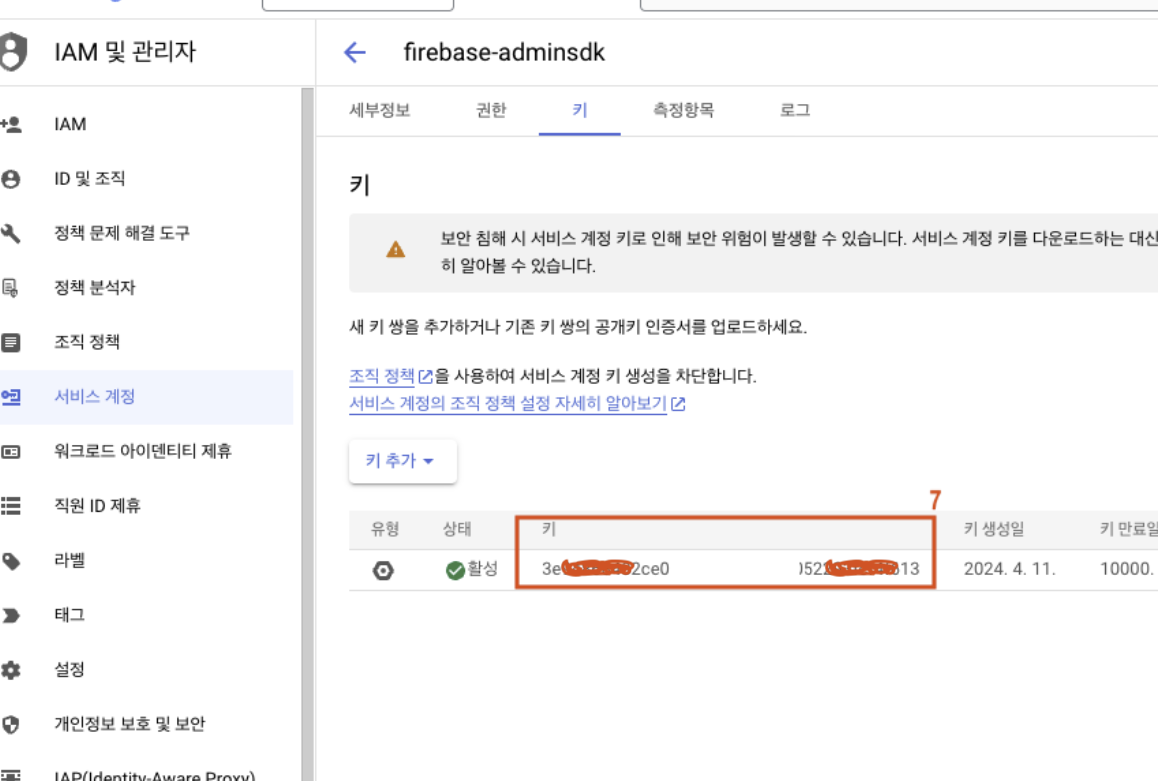Switch to the 측정항목 tab

(684, 110)
